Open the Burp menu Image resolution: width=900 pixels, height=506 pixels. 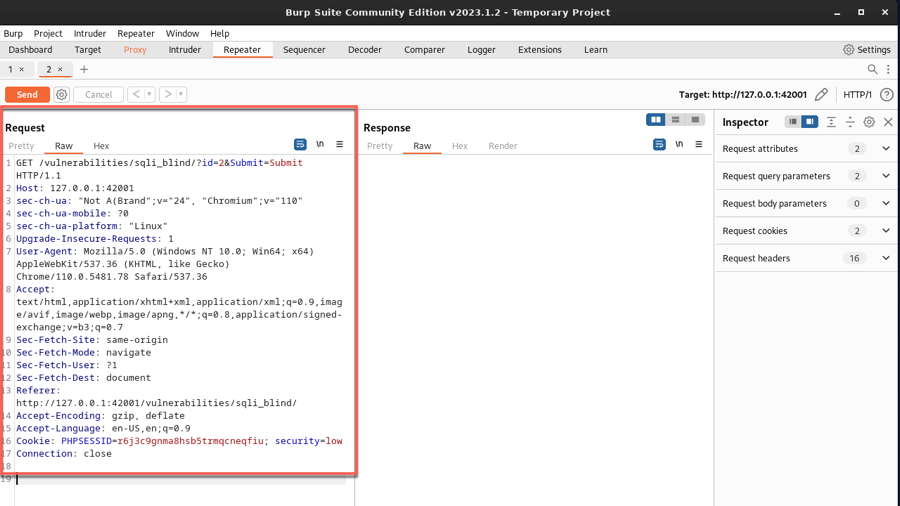[x=13, y=33]
